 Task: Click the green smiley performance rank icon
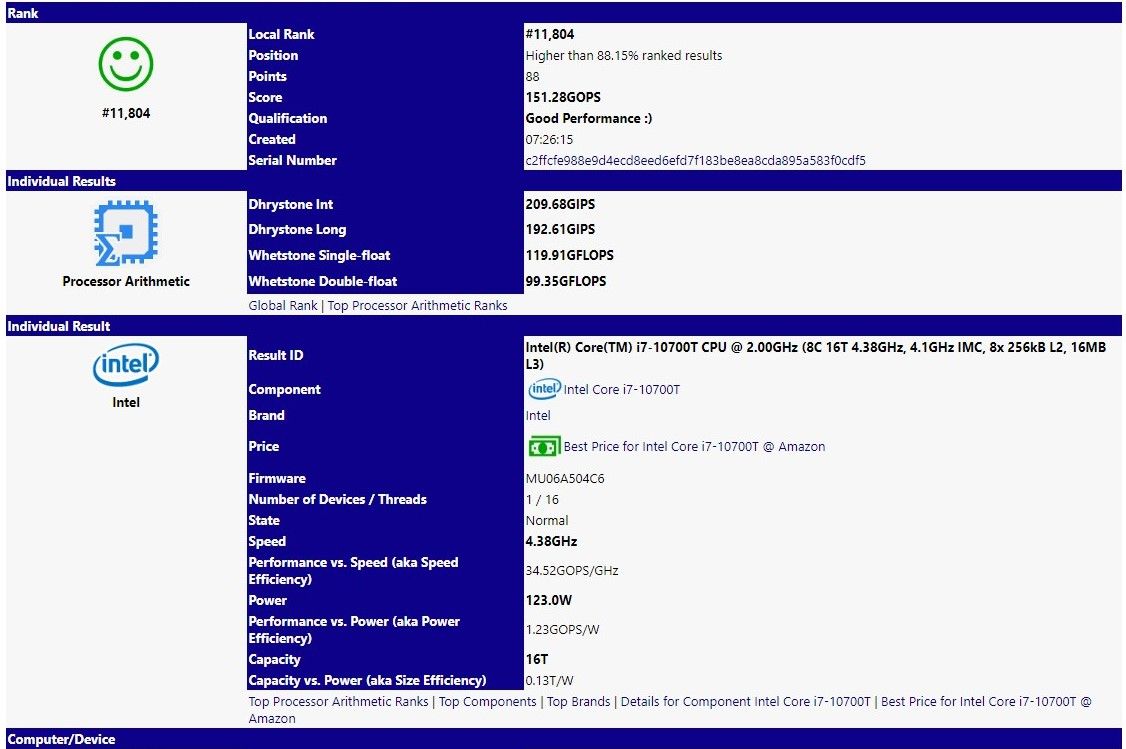point(126,63)
